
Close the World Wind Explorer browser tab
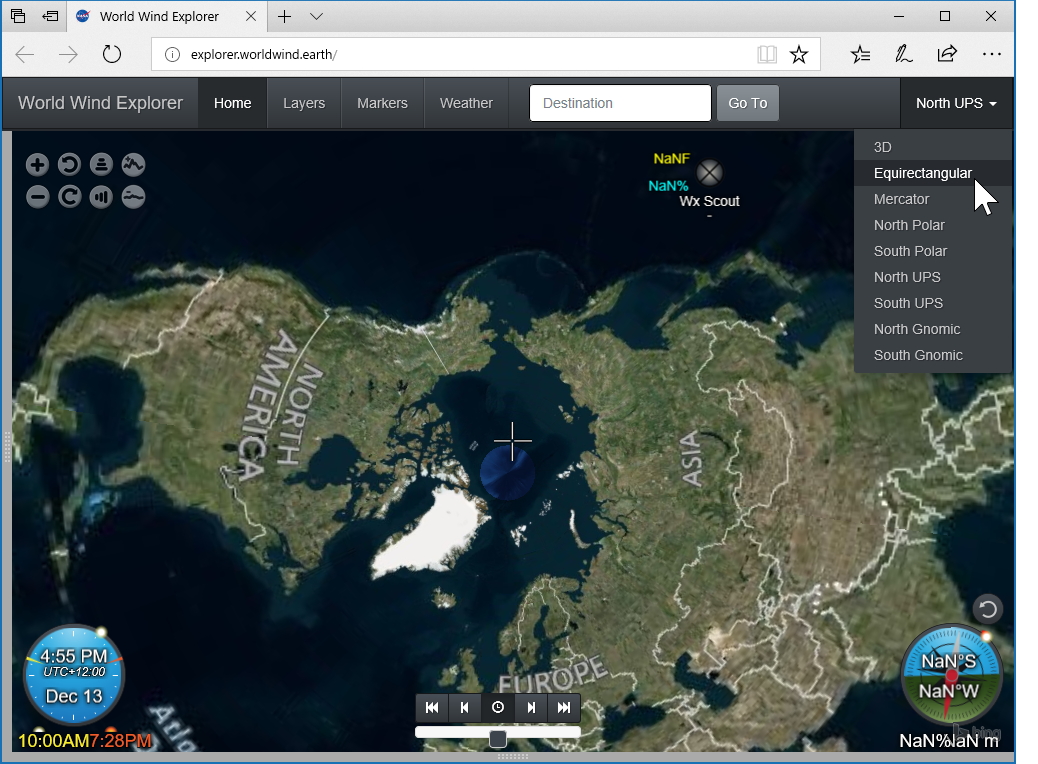tap(251, 17)
